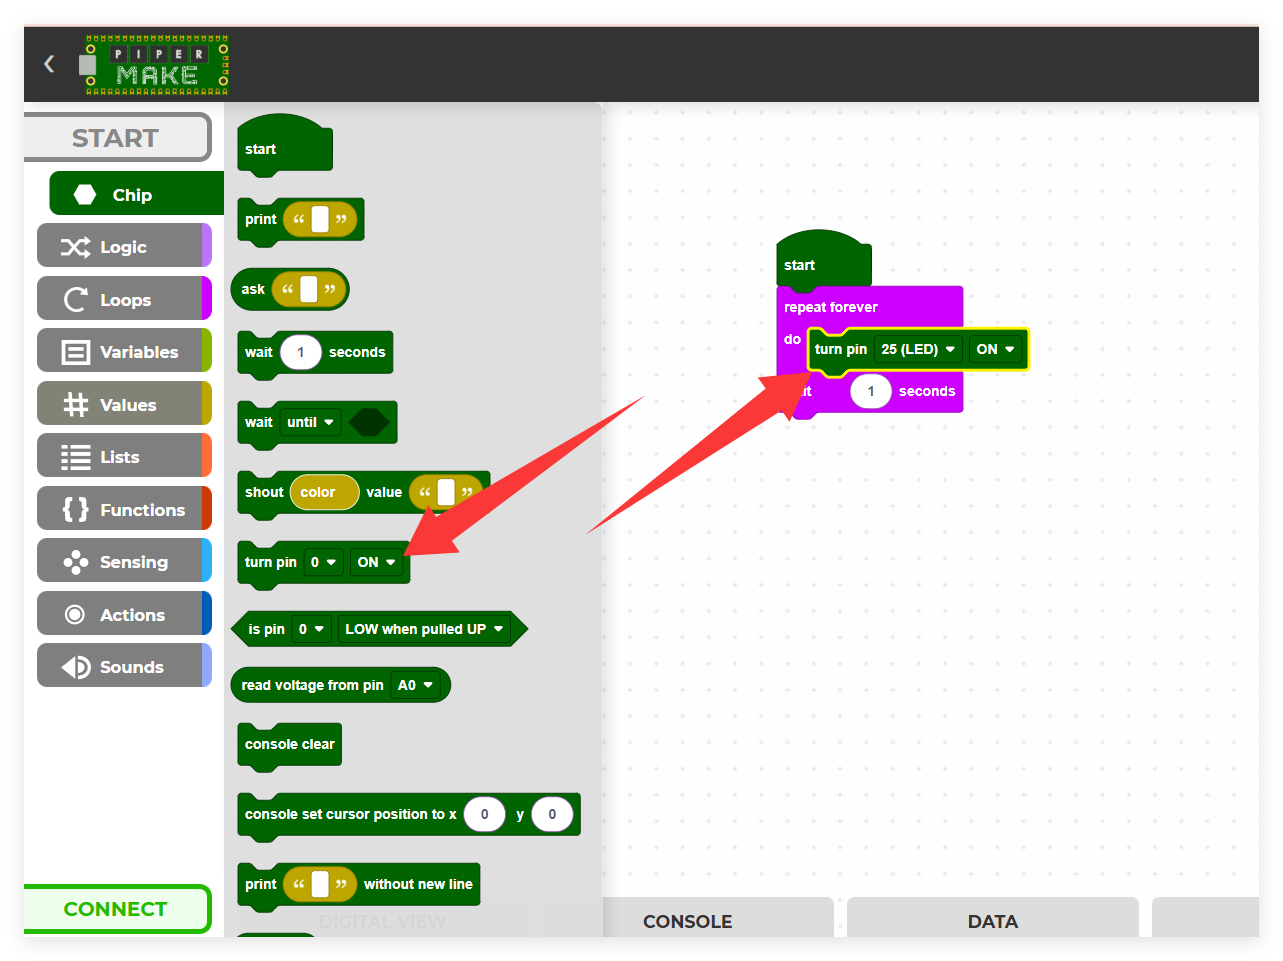Click text field in ask block
1283x961 pixels.
[x=309, y=289]
